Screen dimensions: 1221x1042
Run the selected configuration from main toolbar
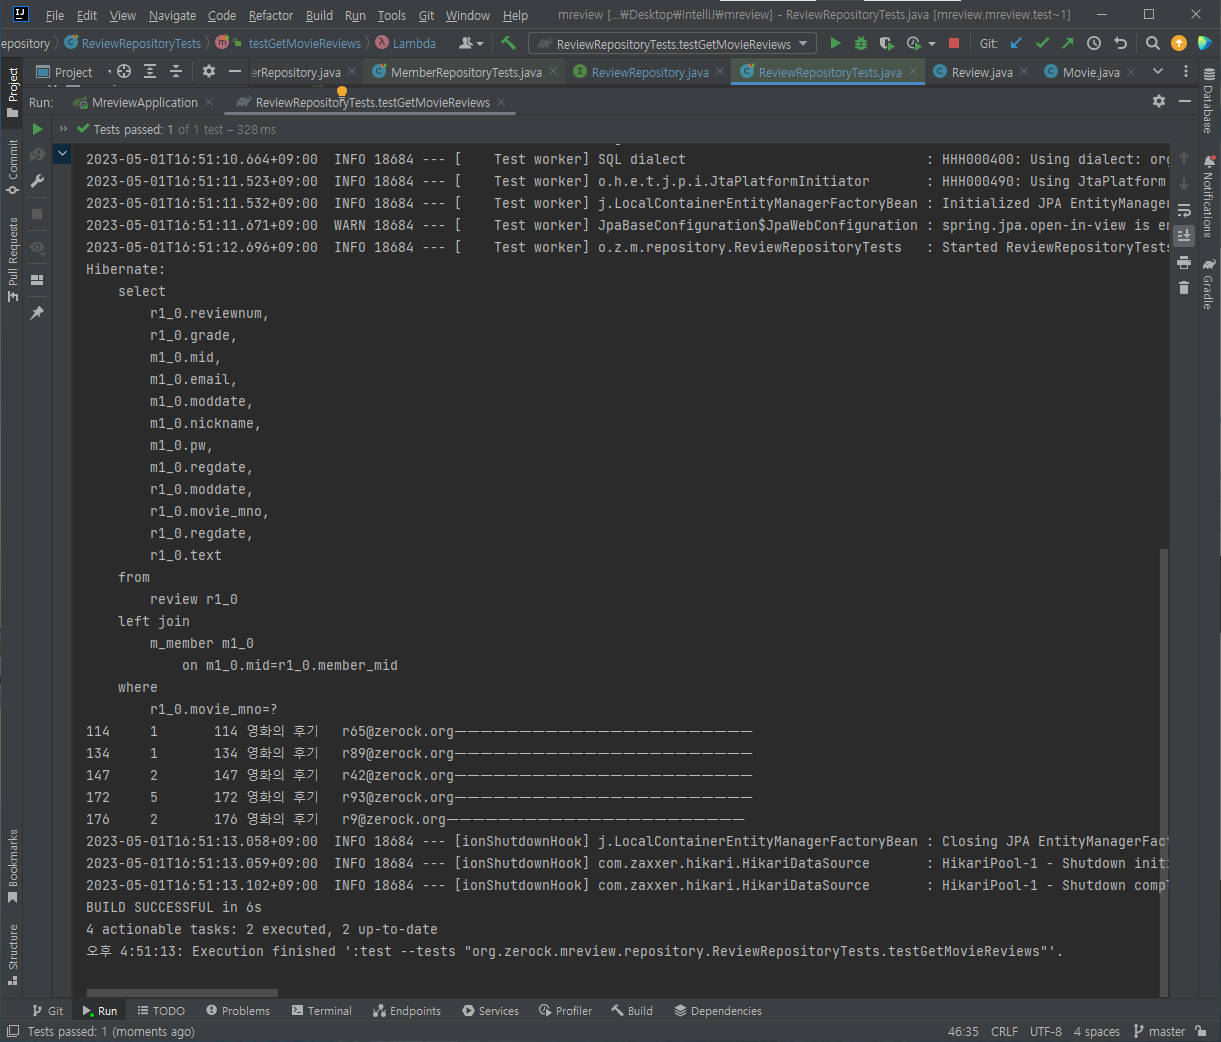[x=835, y=43]
